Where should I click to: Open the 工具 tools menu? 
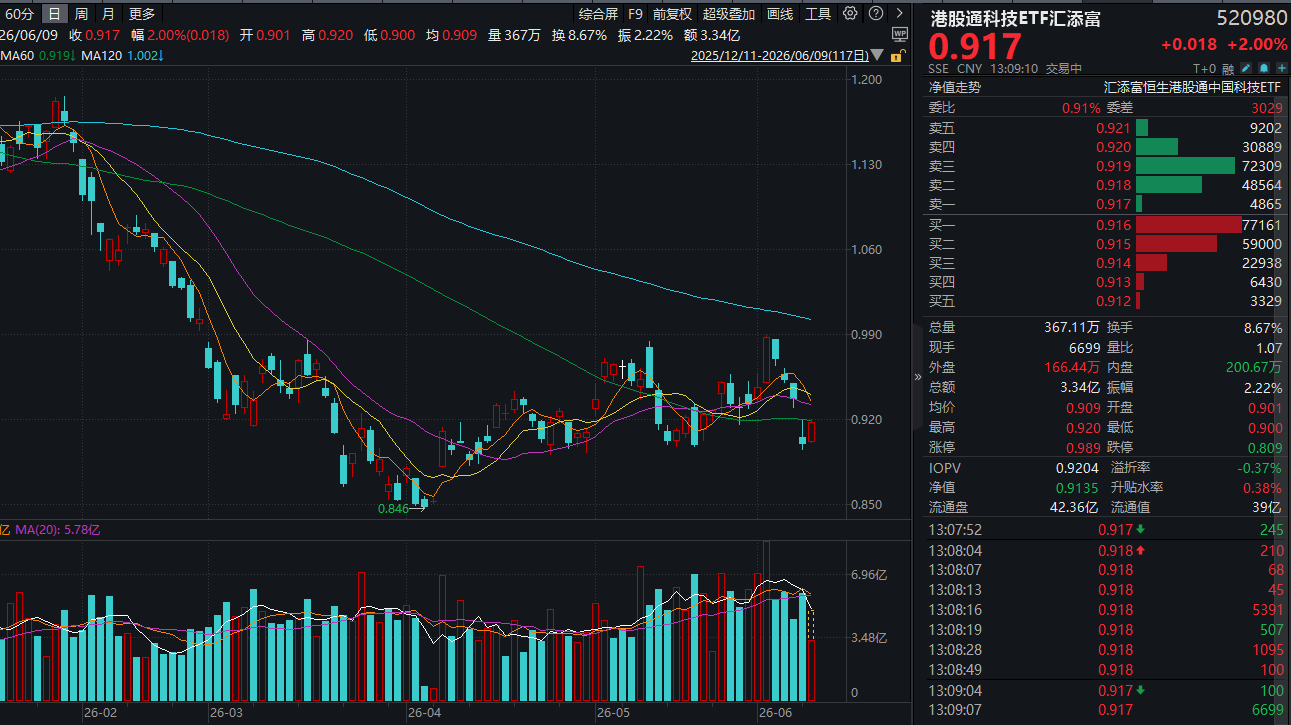pos(818,14)
